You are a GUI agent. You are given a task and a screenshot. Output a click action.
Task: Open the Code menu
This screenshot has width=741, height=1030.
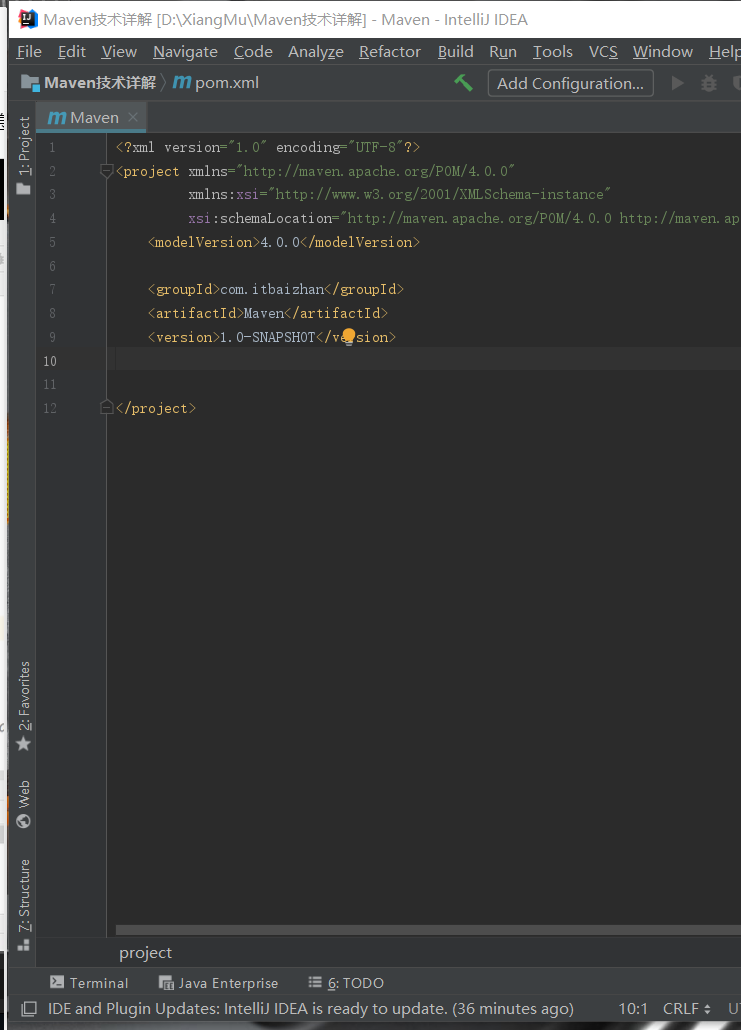coord(253,52)
